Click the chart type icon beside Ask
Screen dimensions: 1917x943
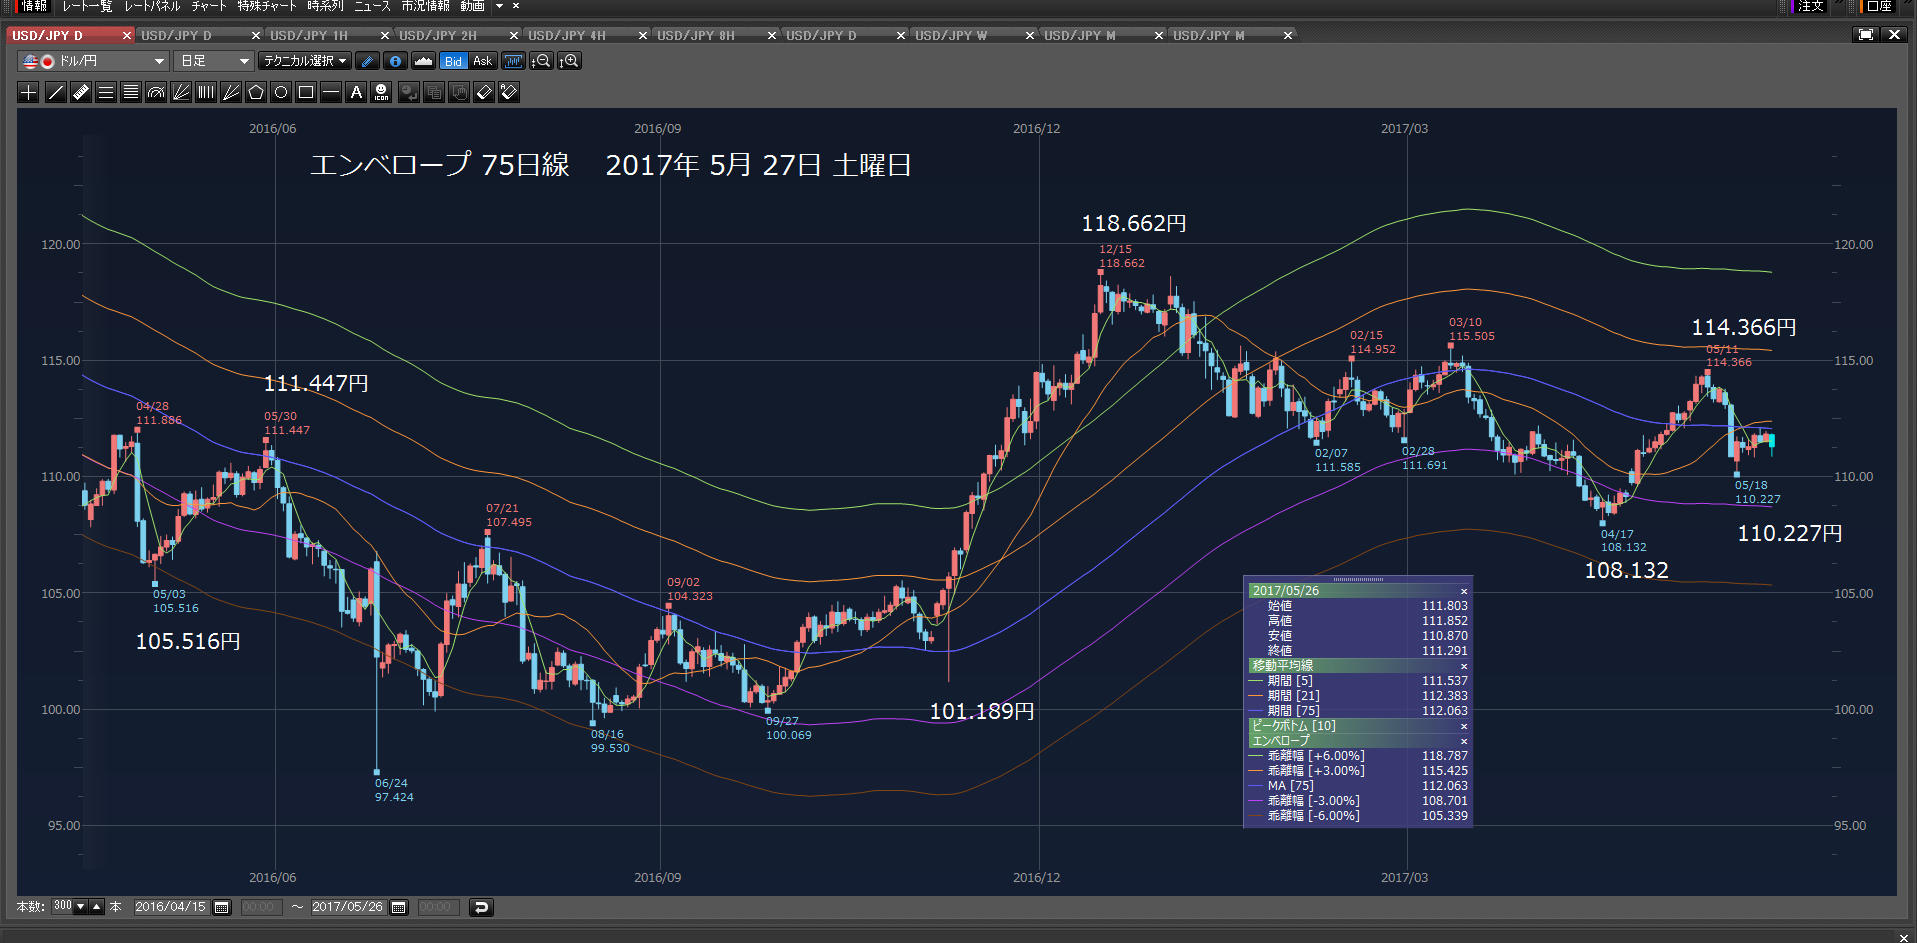click(x=513, y=61)
